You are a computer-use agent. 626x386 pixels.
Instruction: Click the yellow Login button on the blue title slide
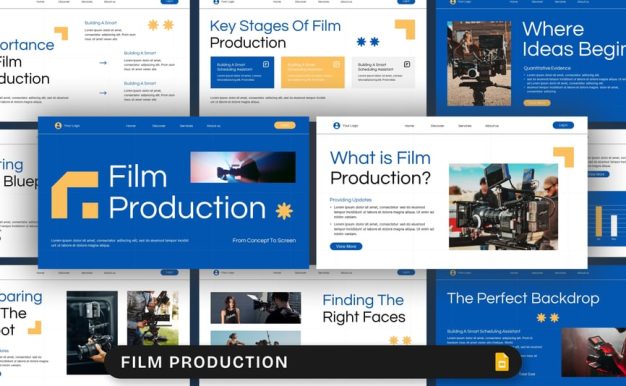point(285,125)
